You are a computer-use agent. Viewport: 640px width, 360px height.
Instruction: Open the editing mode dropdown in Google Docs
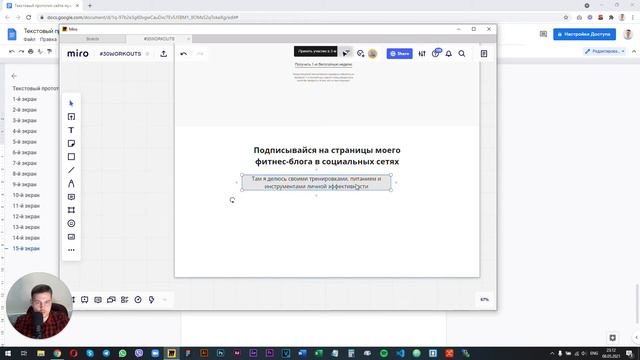coord(605,51)
